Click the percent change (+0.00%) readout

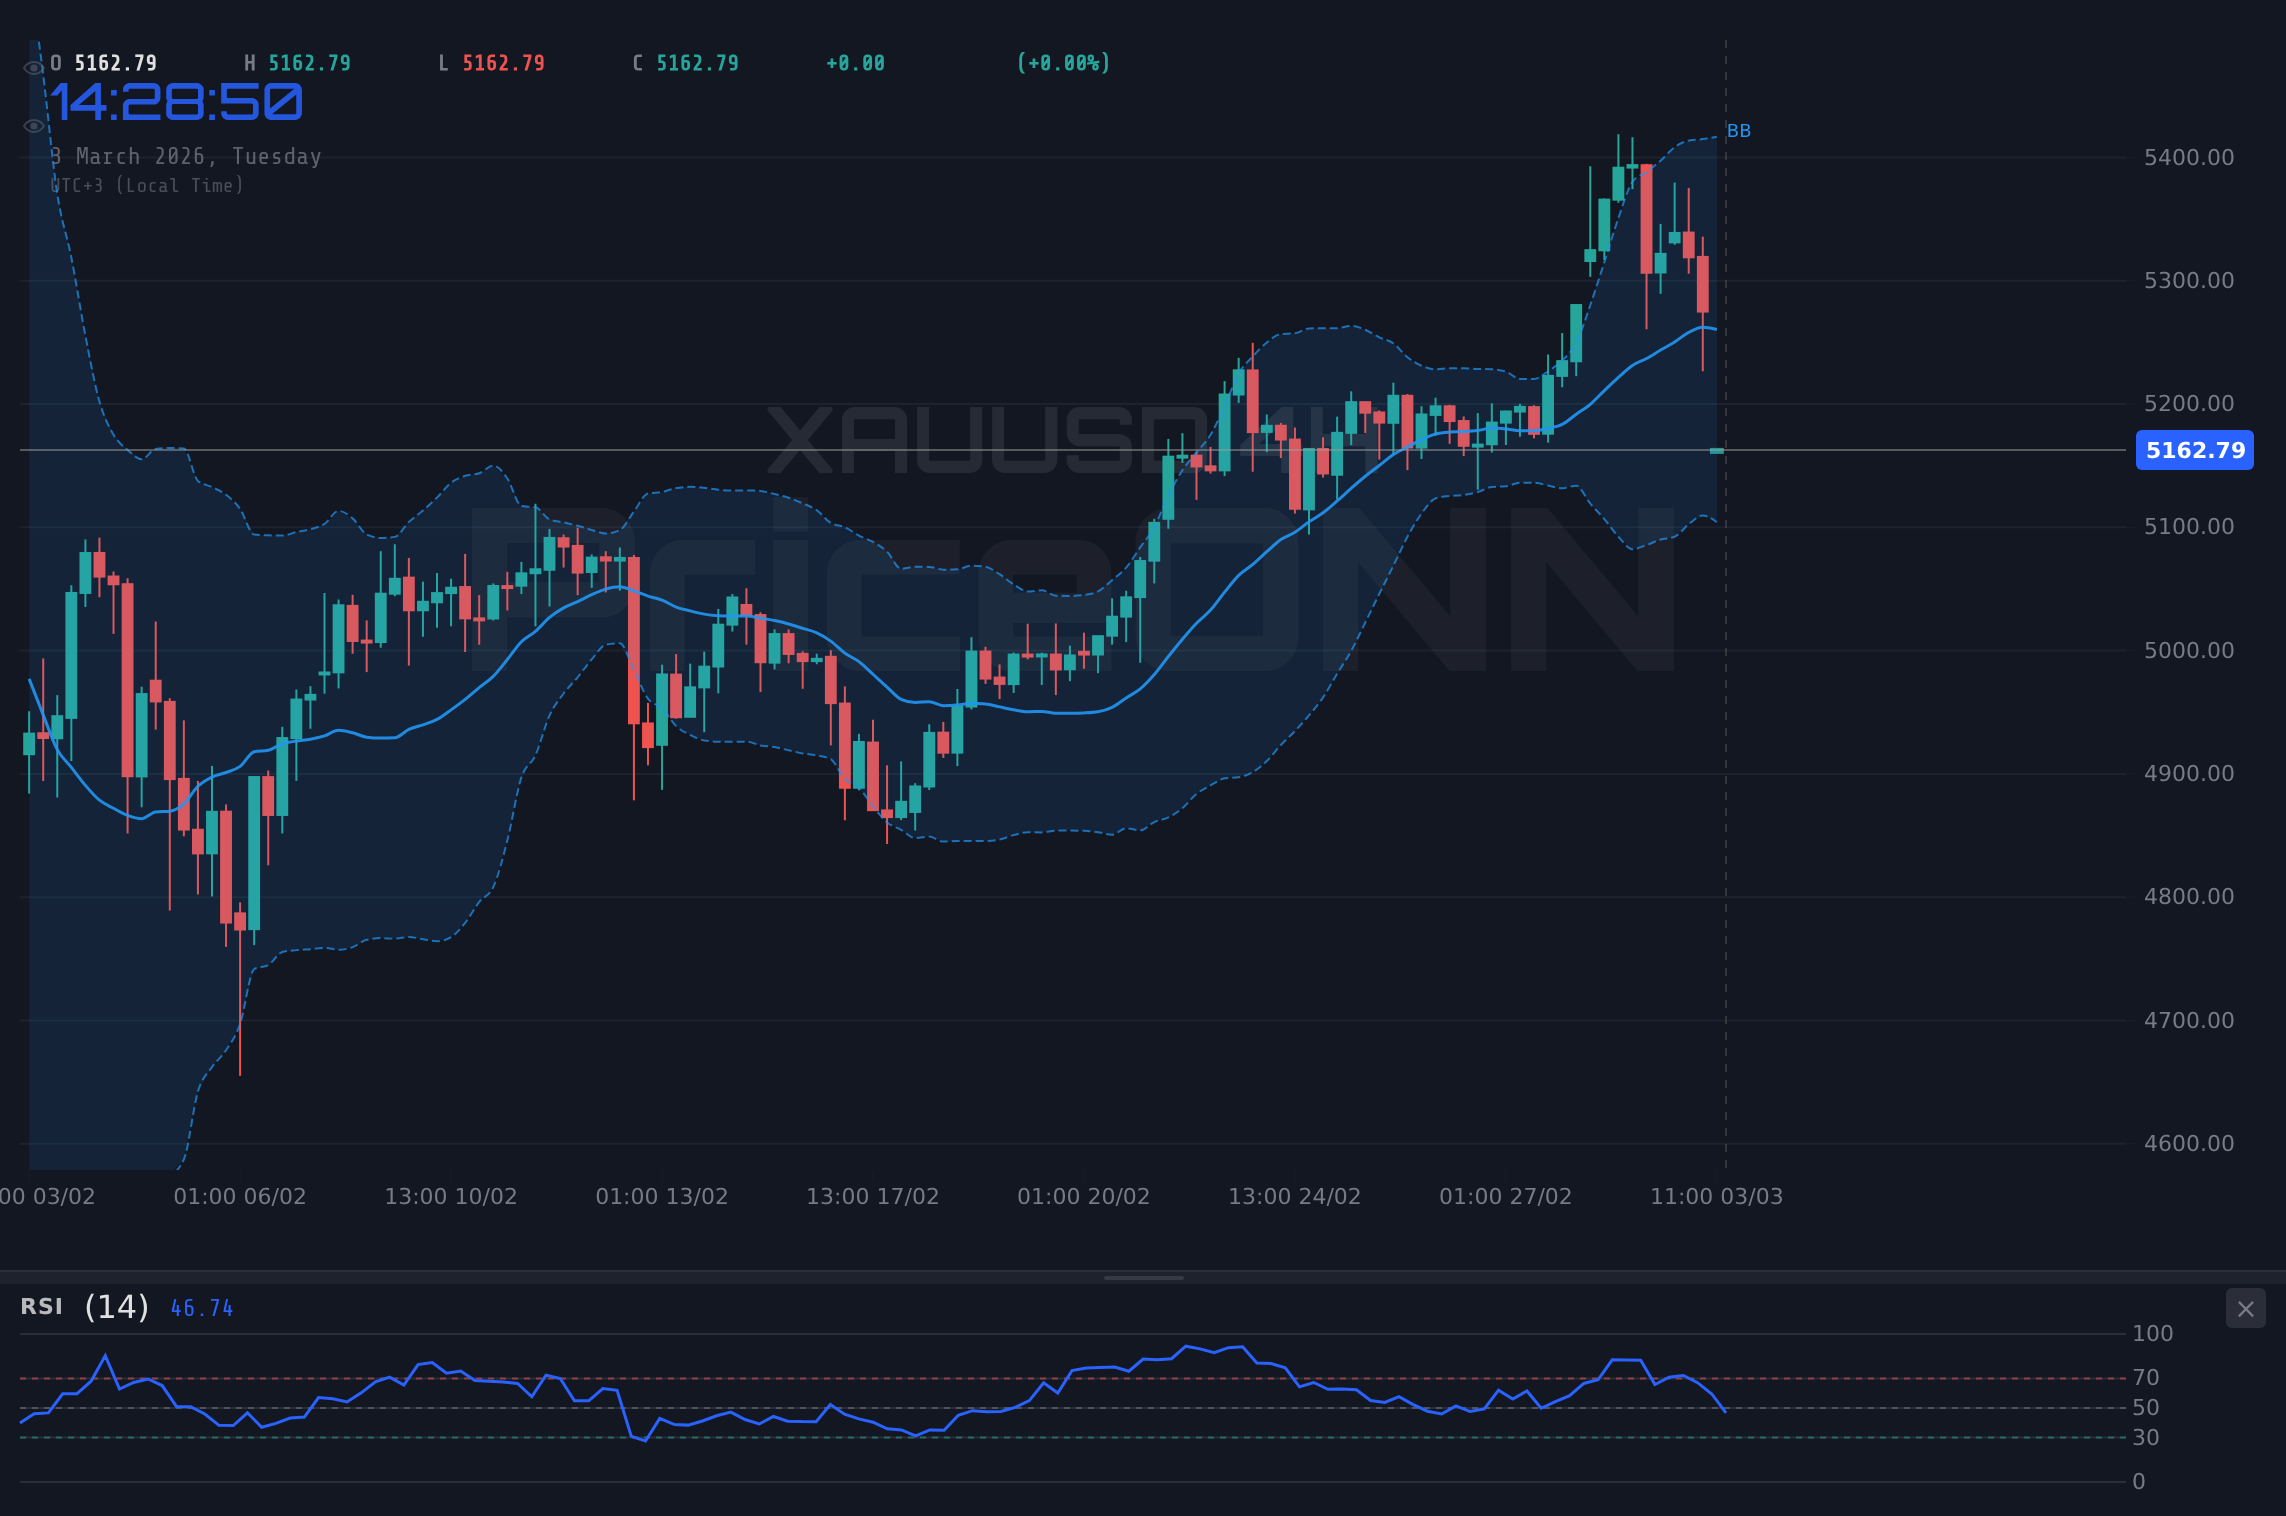coord(1064,62)
